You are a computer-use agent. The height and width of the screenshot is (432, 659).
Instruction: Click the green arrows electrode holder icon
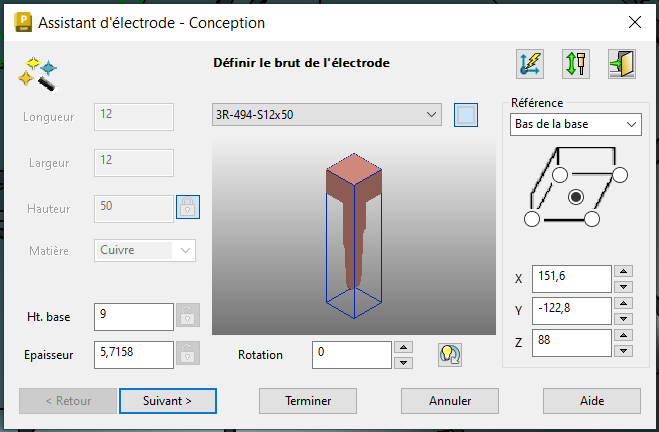tap(576, 64)
